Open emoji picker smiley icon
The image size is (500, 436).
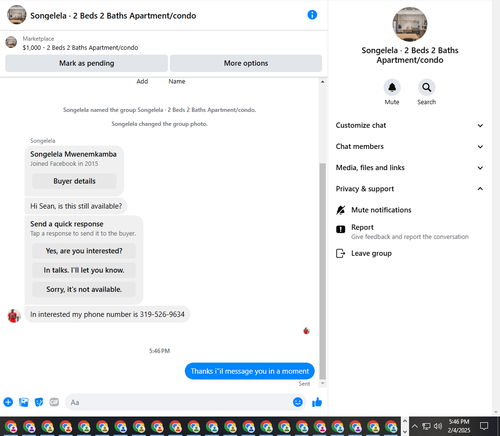[x=298, y=402]
